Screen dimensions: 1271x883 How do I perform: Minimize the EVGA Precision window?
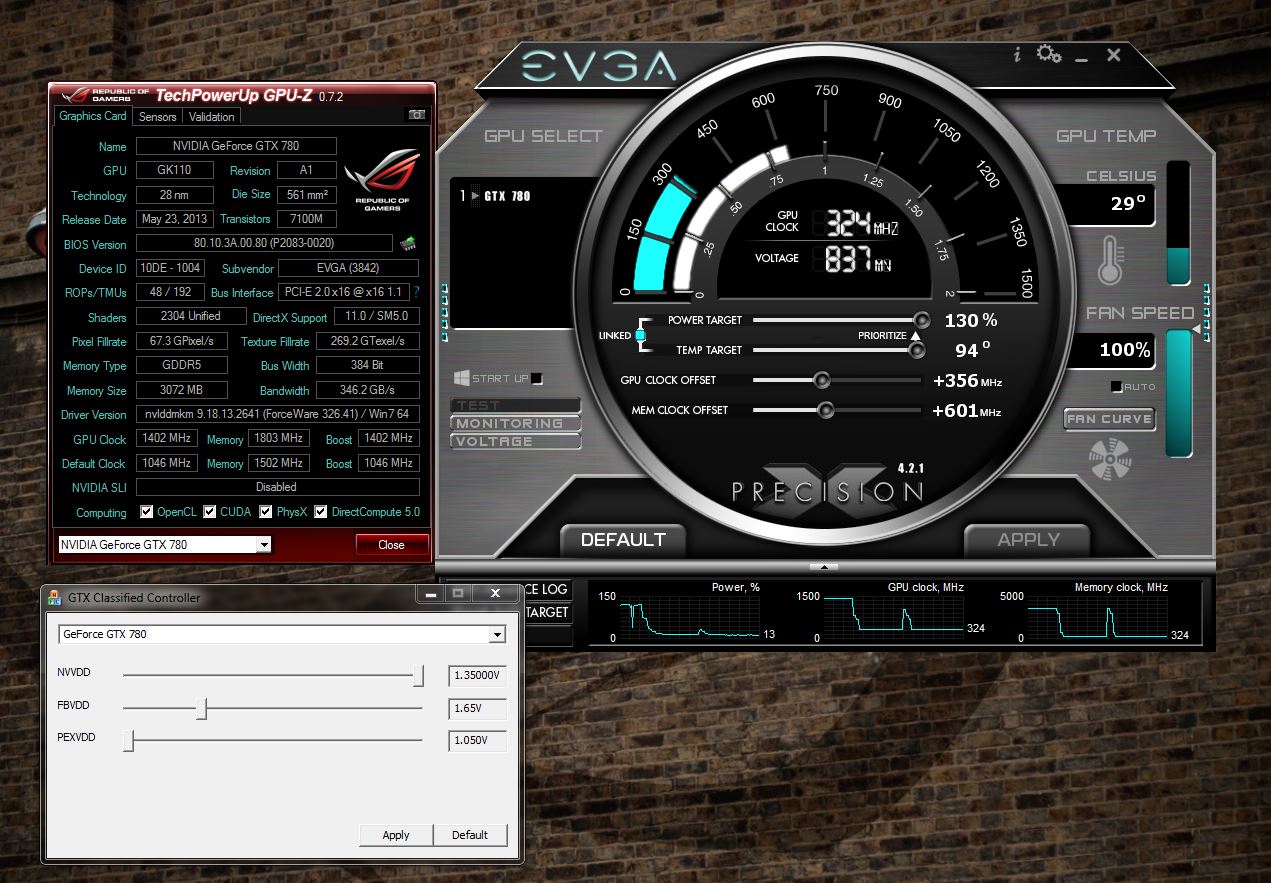point(1081,58)
